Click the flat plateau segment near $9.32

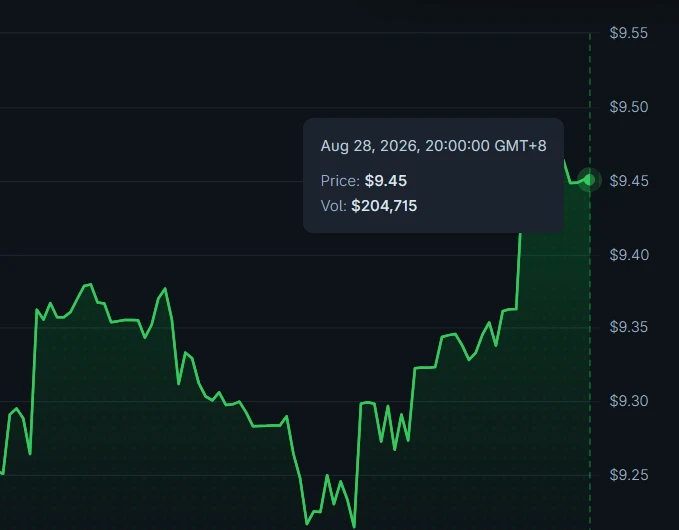click(425, 368)
